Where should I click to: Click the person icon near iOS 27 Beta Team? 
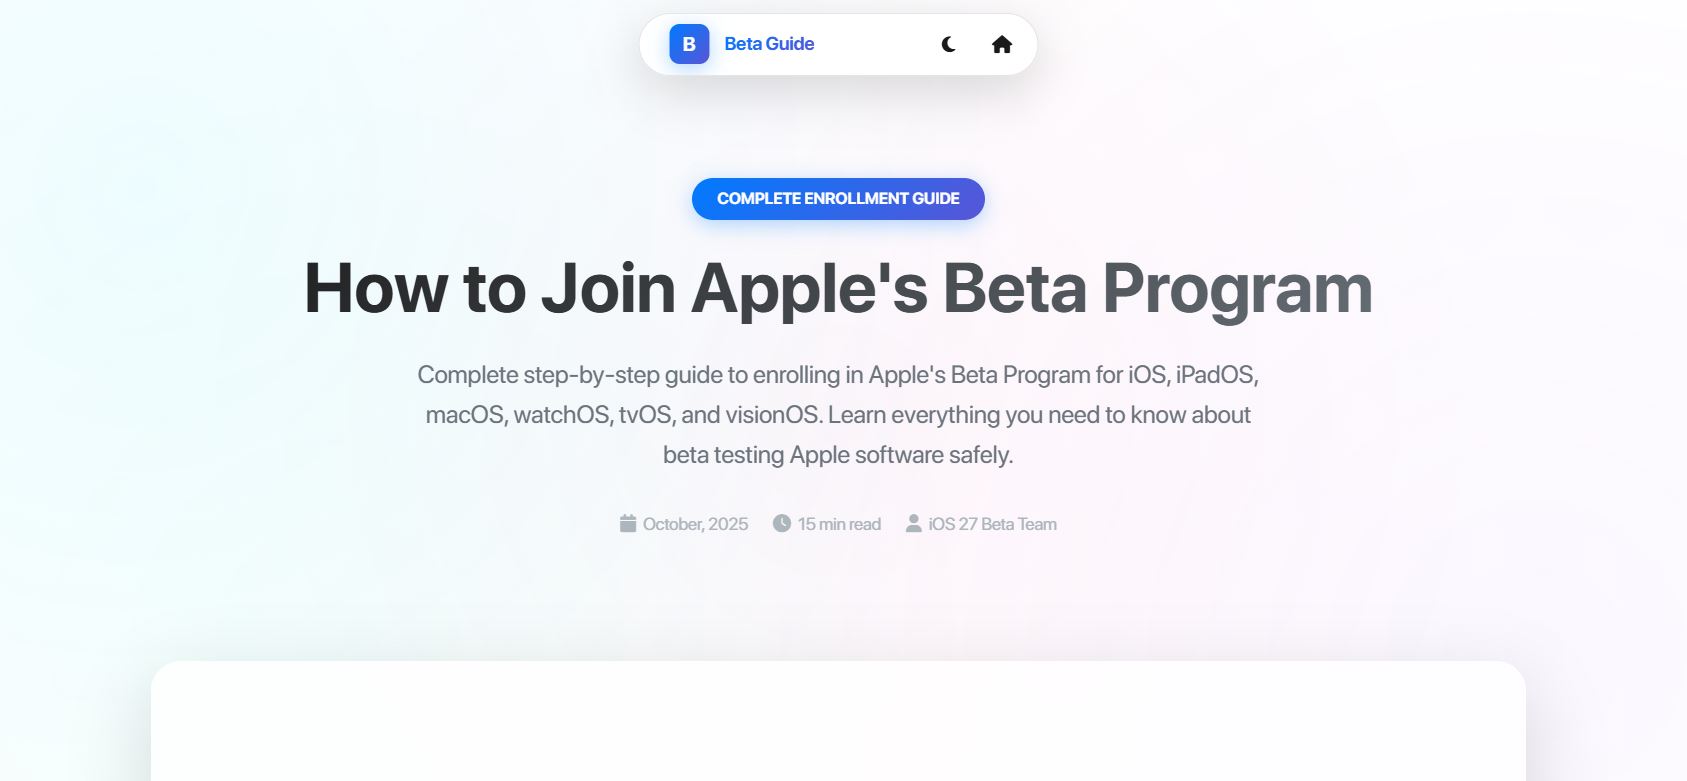(x=913, y=523)
